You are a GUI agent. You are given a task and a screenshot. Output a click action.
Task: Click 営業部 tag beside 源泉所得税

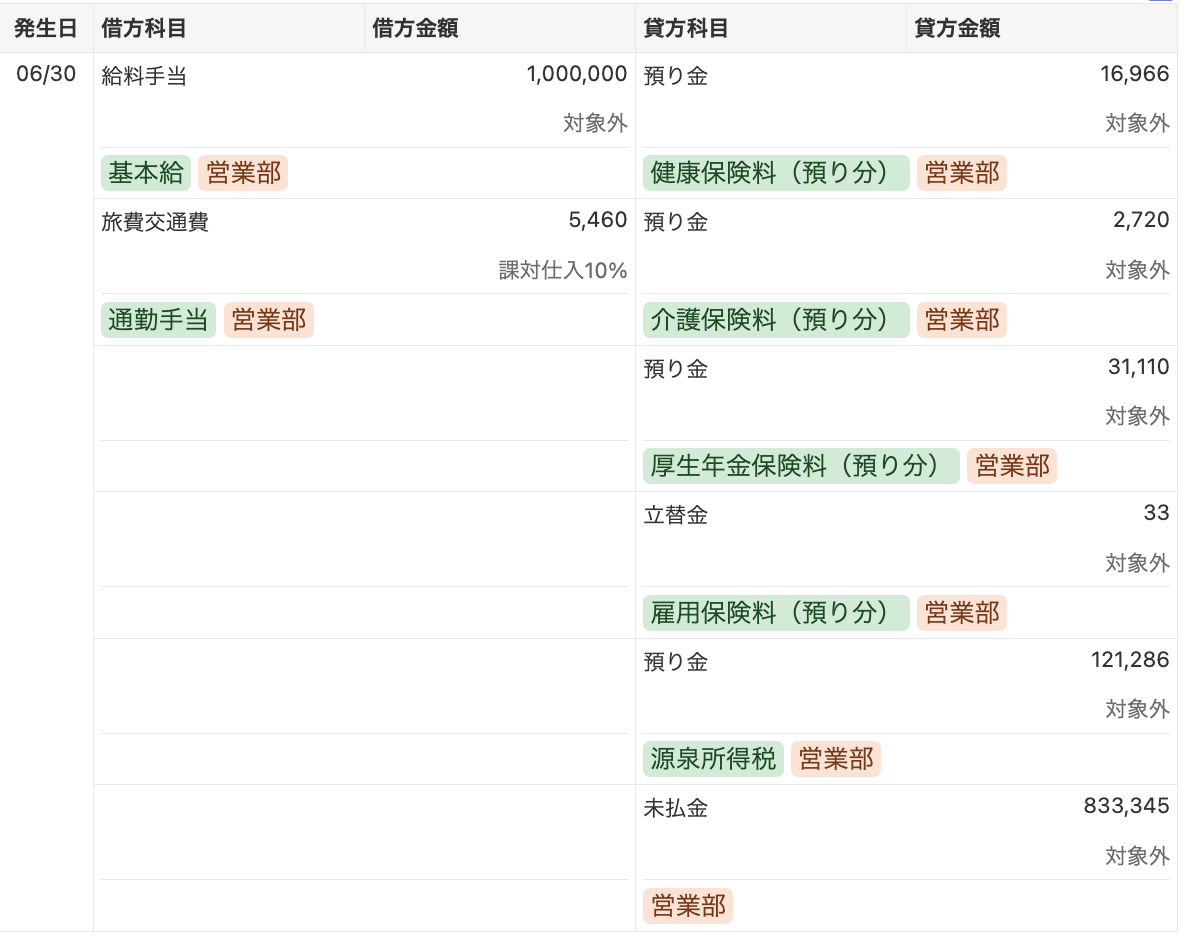pos(836,759)
